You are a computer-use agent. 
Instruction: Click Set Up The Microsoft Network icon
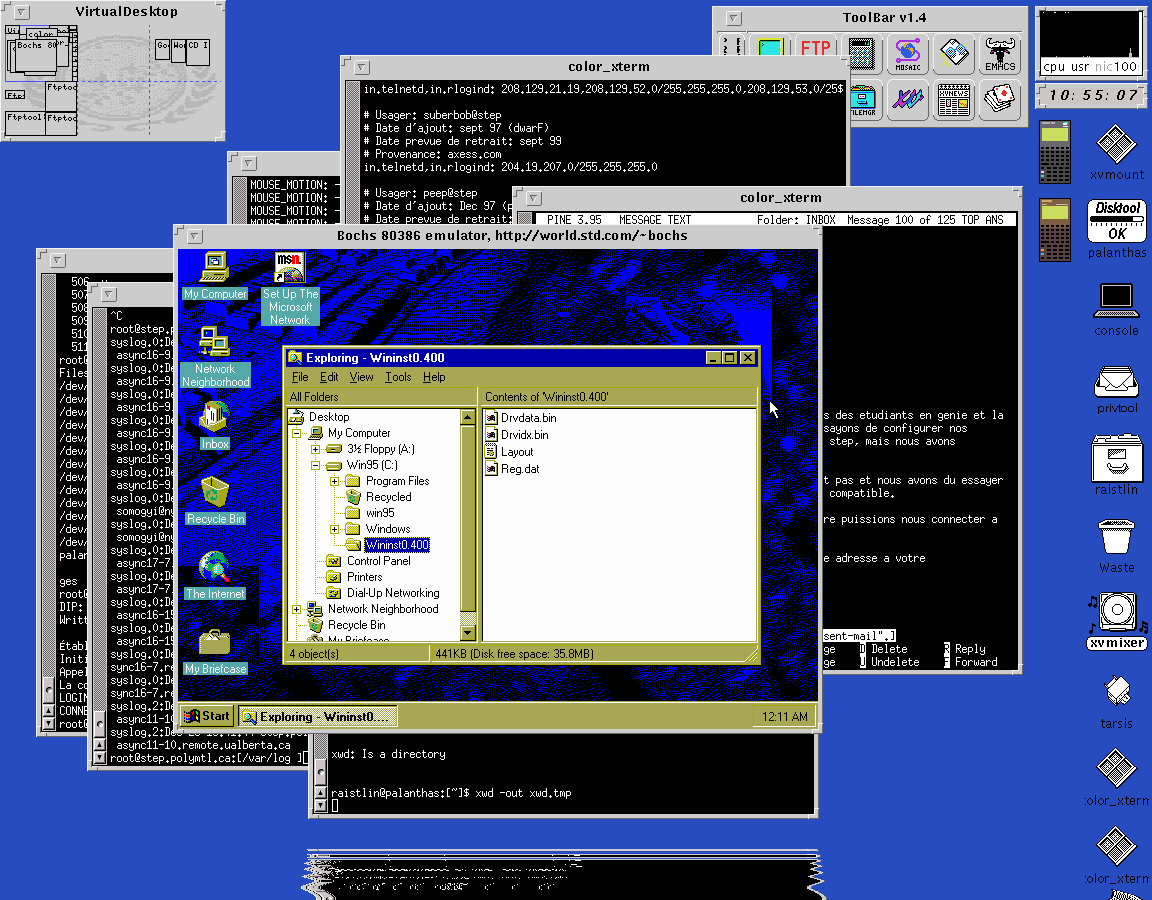(x=289, y=288)
